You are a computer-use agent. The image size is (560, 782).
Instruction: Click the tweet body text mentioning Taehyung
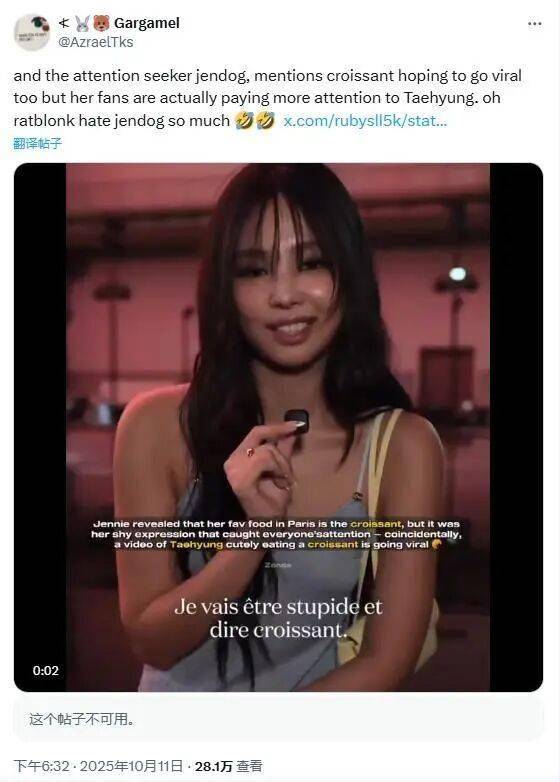pyautogui.click(x=267, y=98)
